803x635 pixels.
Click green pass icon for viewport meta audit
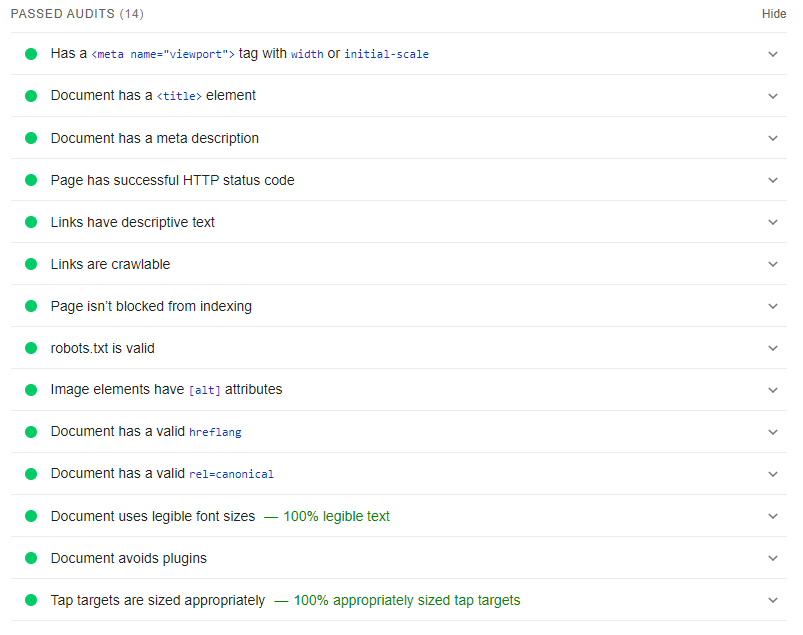click(31, 54)
